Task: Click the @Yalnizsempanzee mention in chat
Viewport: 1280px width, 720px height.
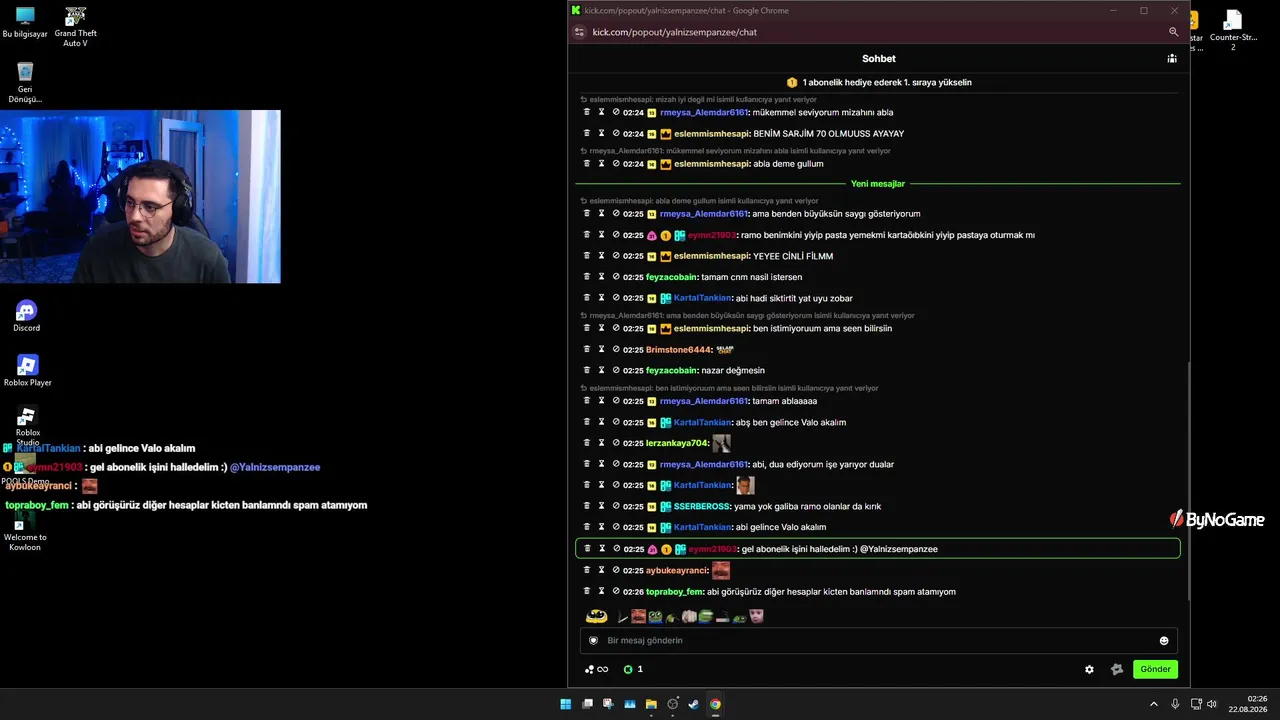Action: click(x=898, y=549)
